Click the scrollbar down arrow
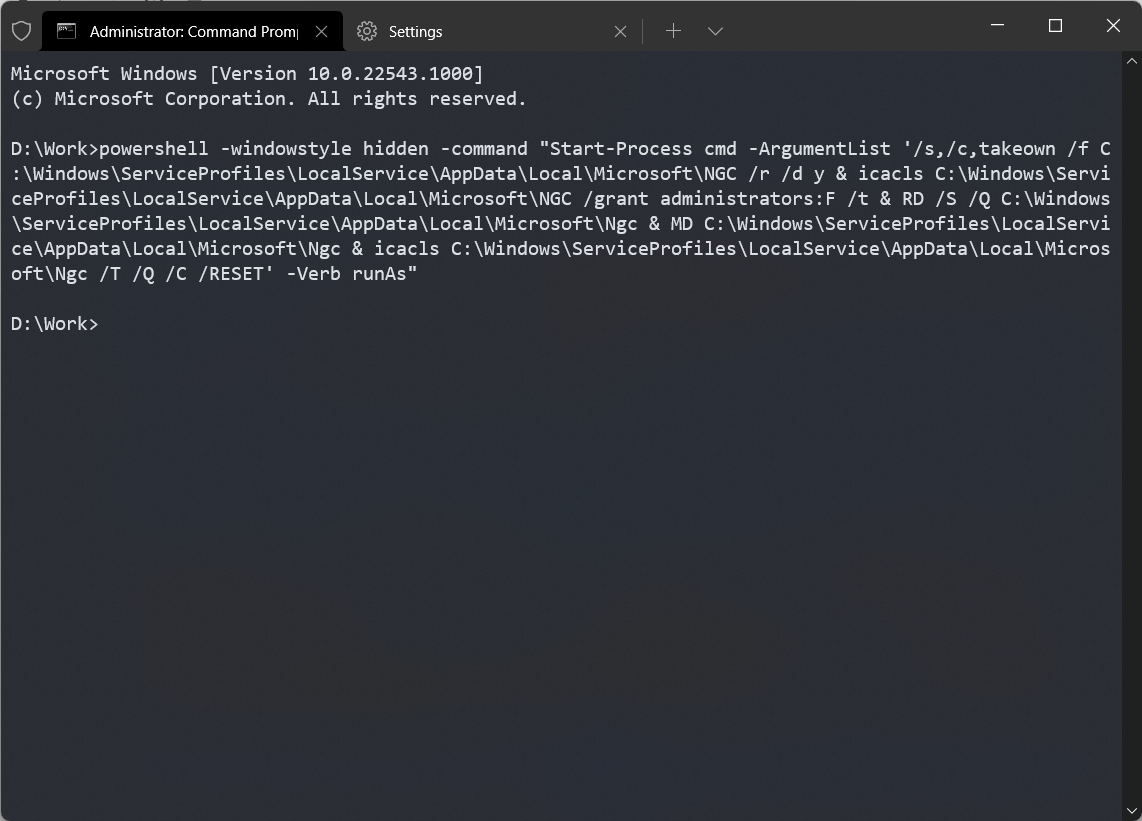 pyautogui.click(x=1134, y=810)
